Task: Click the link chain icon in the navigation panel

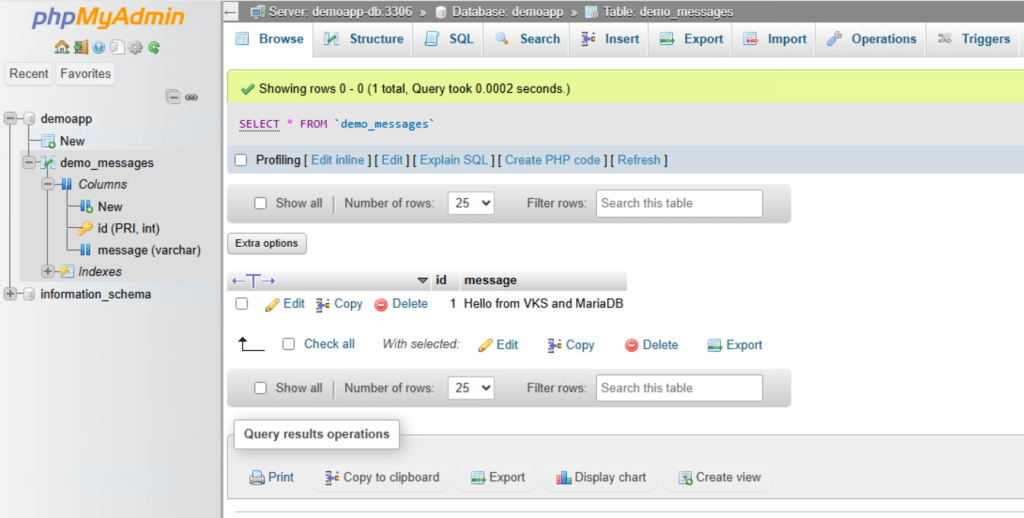Action: pyautogui.click(x=191, y=97)
